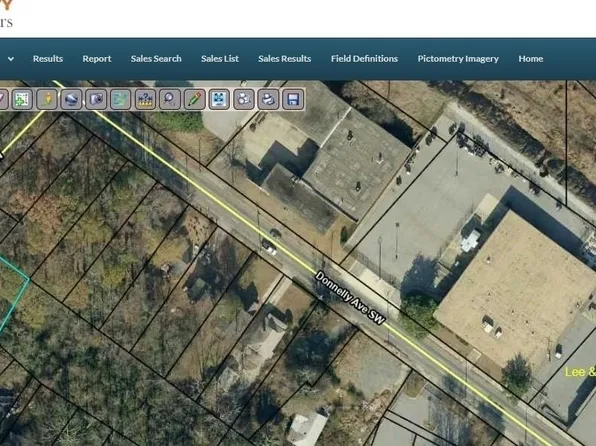View Sales Results

(285, 59)
